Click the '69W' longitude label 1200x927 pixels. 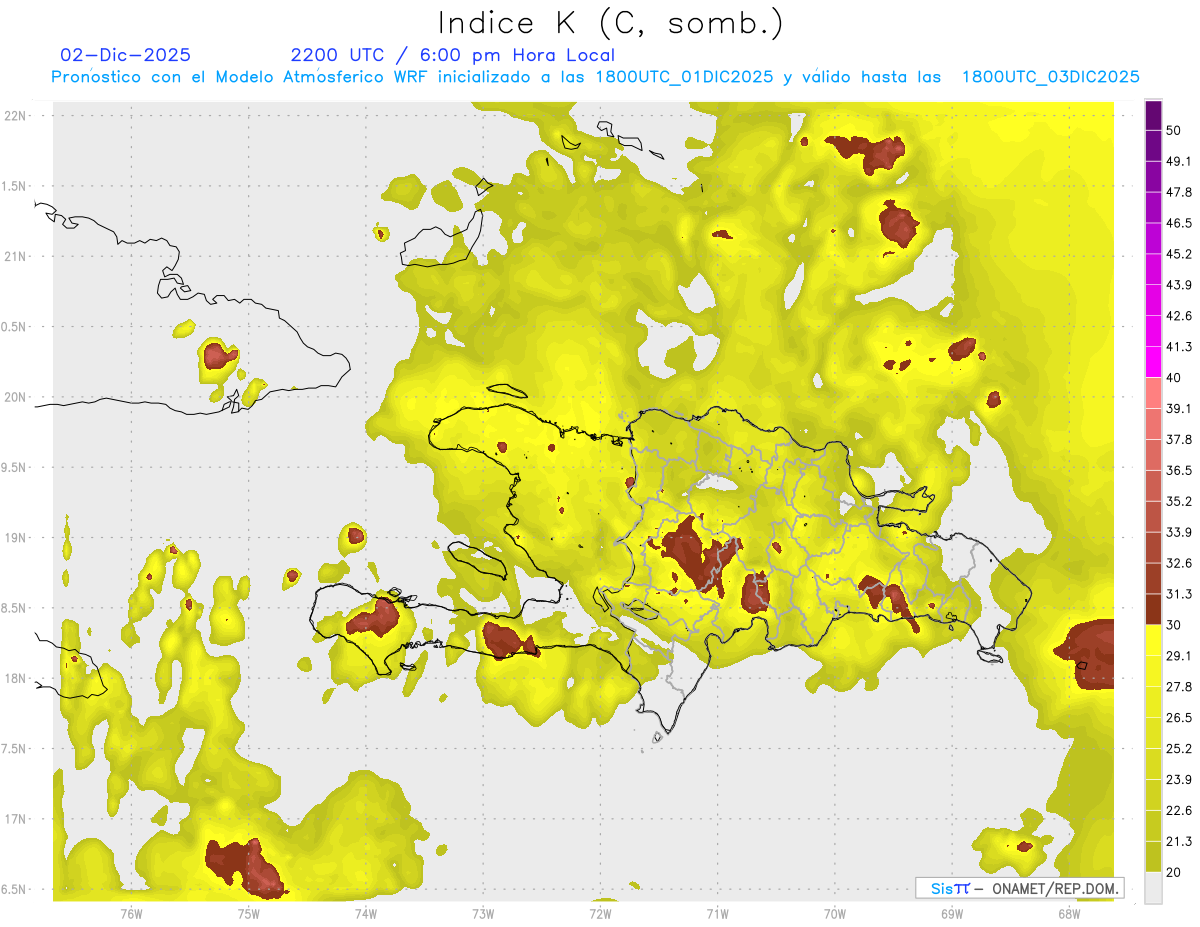coord(952,913)
